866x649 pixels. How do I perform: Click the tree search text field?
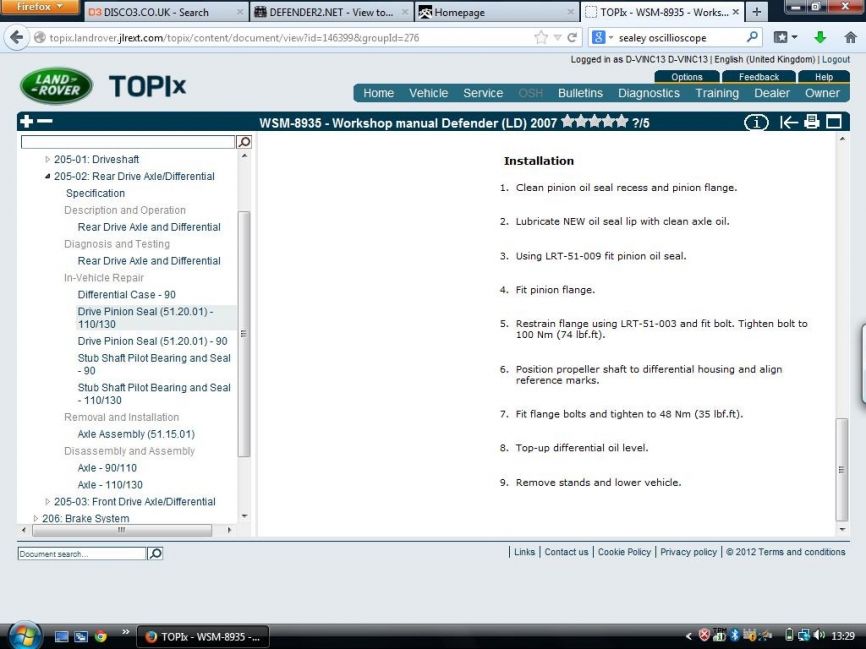pyautogui.click(x=128, y=142)
